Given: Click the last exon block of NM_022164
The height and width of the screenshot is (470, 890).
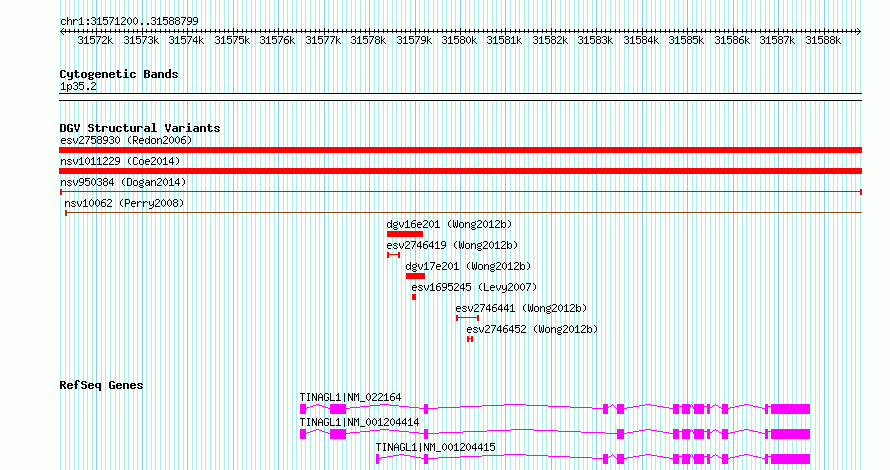Looking at the screenshot, I should (790, 409).
